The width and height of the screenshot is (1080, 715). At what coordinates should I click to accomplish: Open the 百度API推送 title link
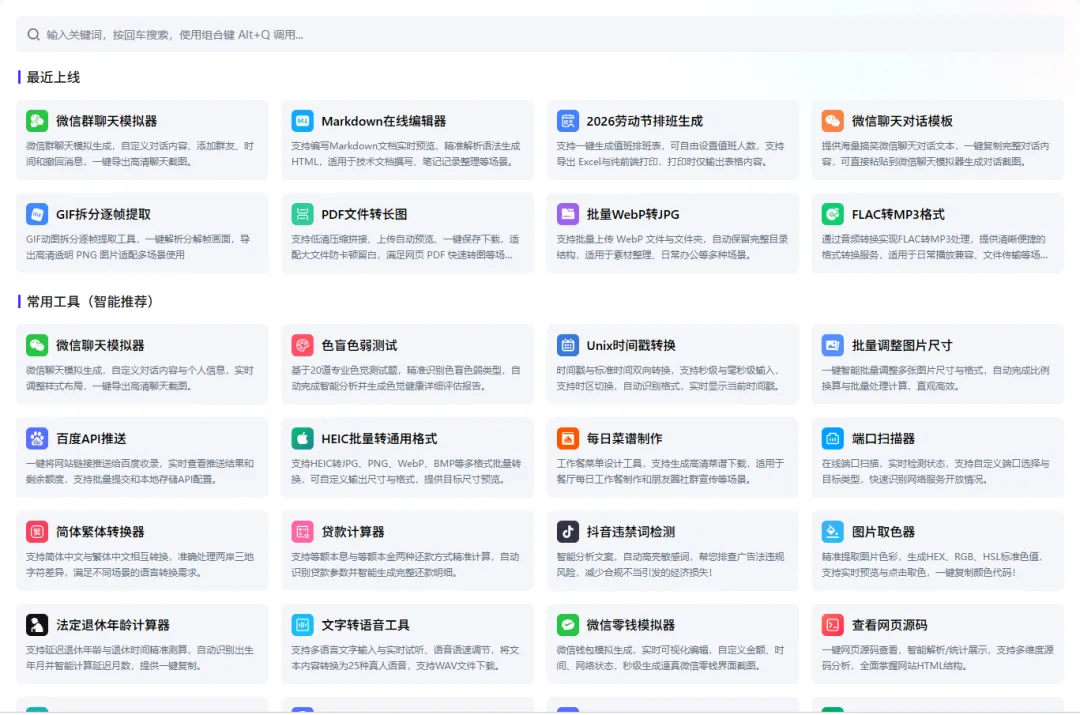coord(92,439)
